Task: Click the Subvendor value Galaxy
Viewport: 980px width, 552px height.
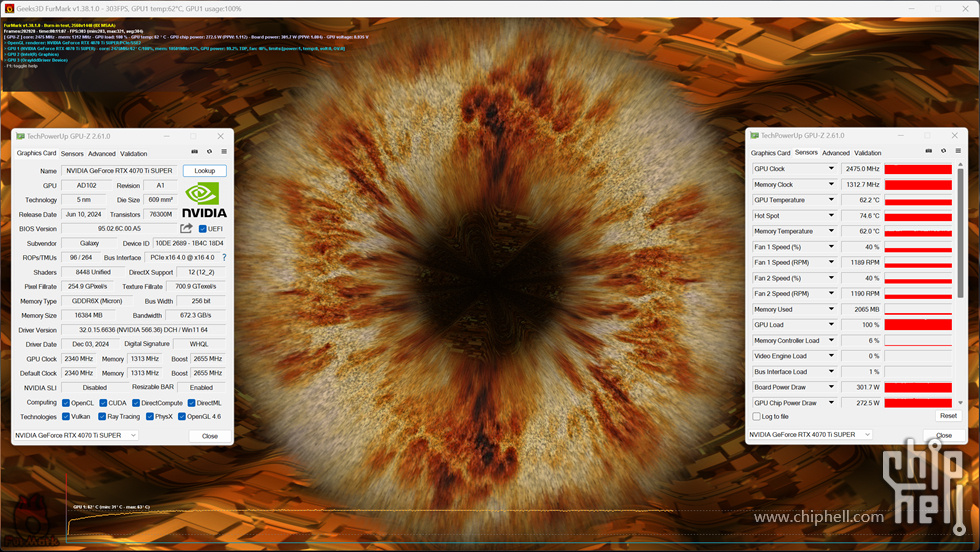Action: (89, 243)
